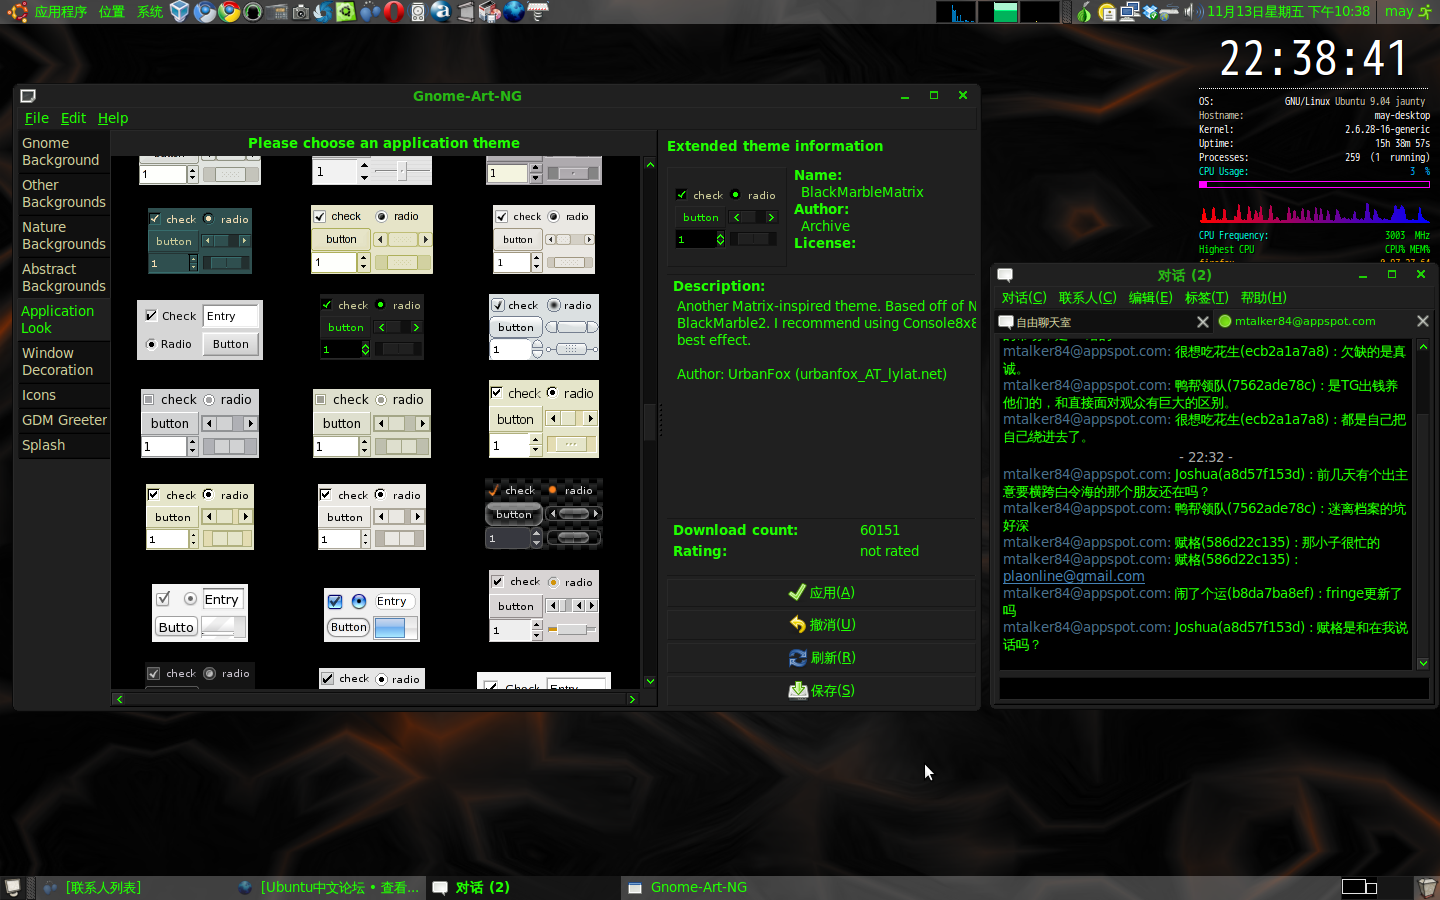1440x900 pixels.
Task: Click the chat message input field
Action: point(1214,688)
